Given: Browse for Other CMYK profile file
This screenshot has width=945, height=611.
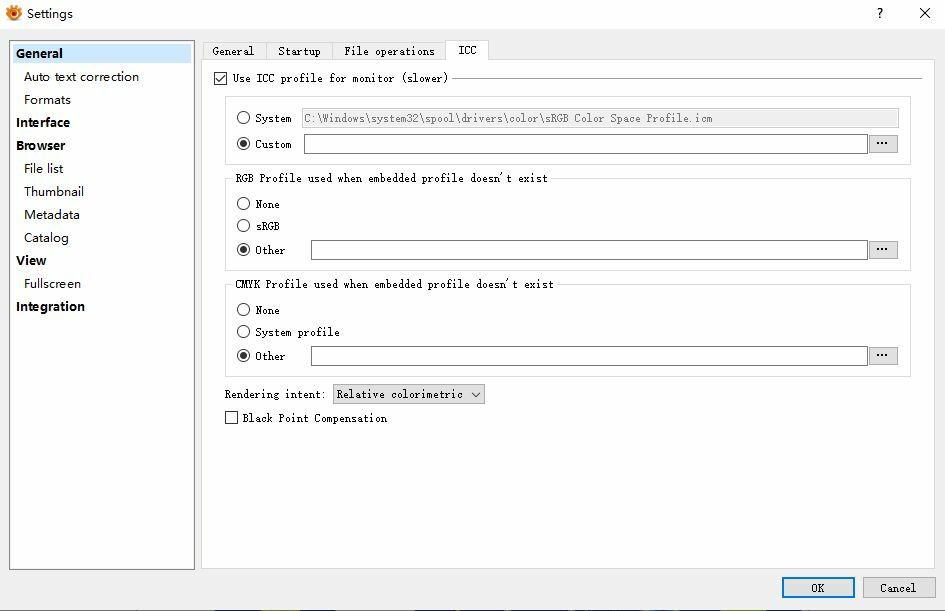Looking at the screenshot, I should coord(883,356).
